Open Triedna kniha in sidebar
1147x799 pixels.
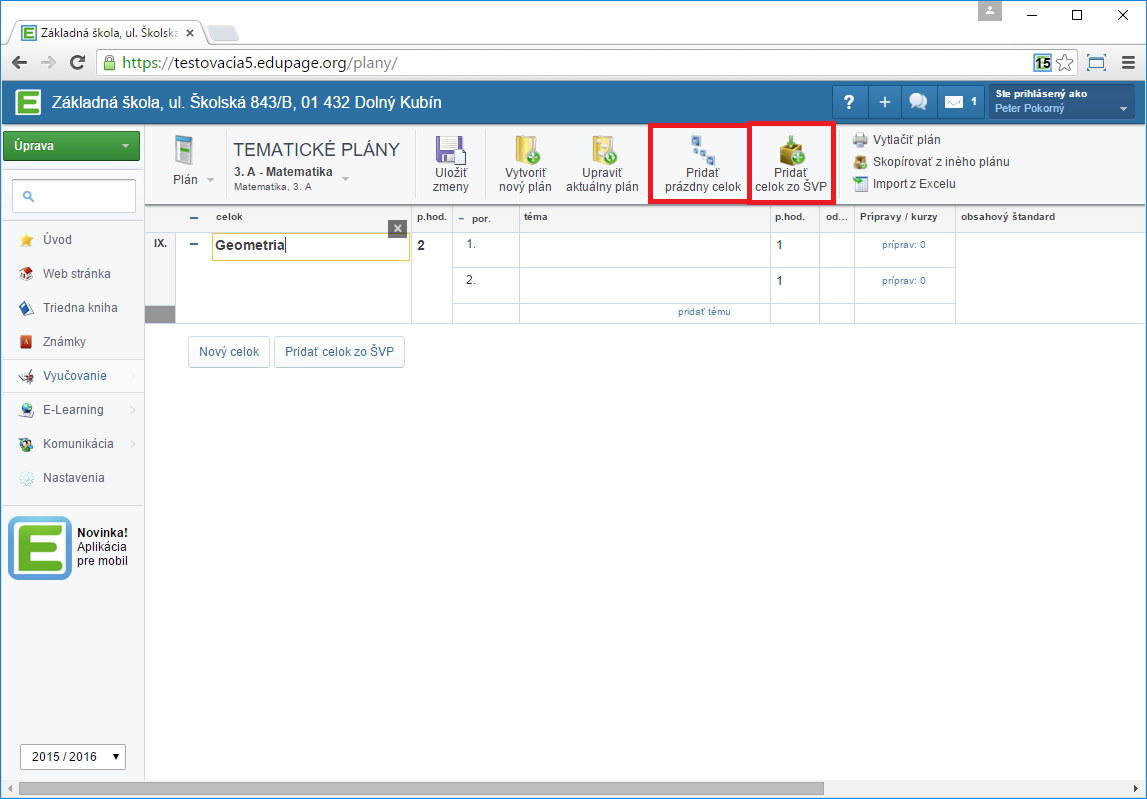tap(79, 308)
